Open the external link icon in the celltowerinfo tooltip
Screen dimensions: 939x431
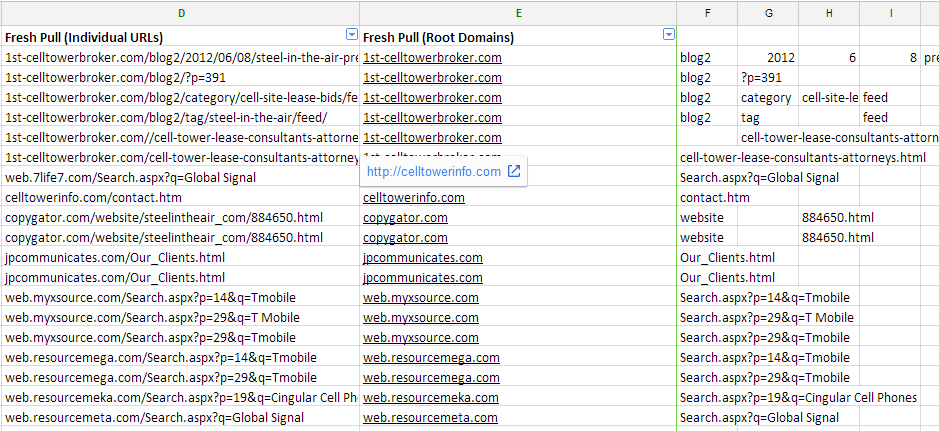(x=514, y=171)
